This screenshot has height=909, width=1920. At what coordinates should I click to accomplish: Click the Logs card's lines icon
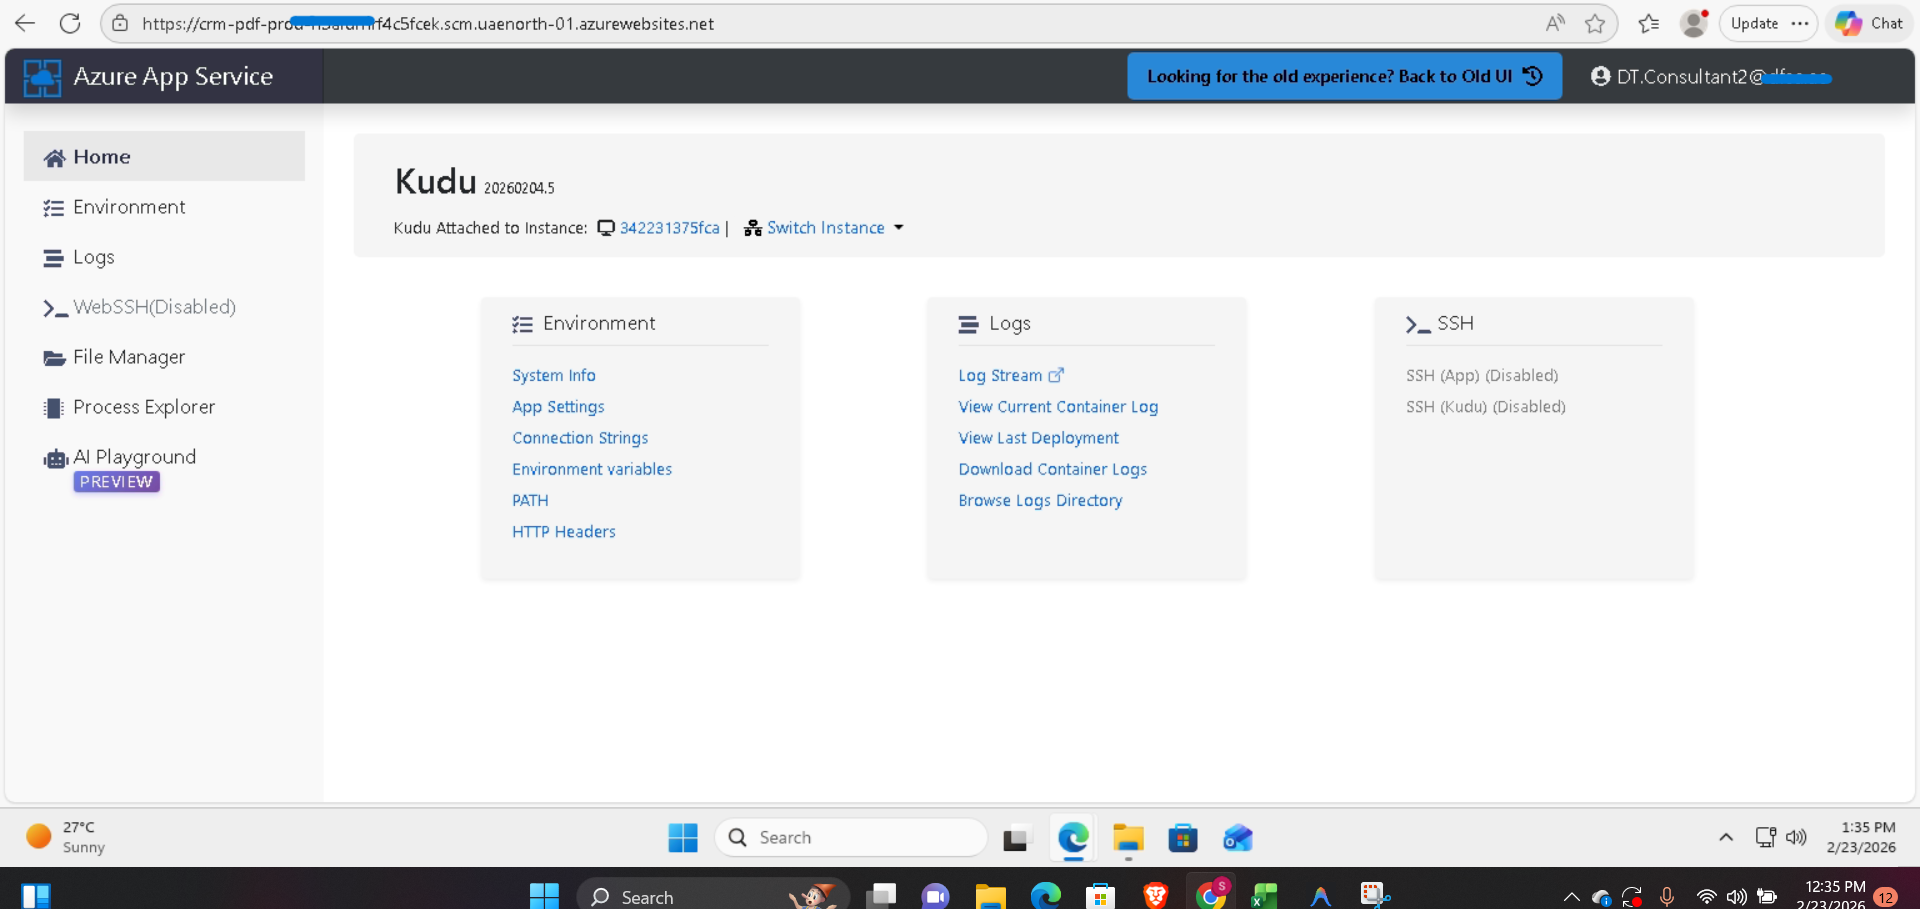(968, 324)
